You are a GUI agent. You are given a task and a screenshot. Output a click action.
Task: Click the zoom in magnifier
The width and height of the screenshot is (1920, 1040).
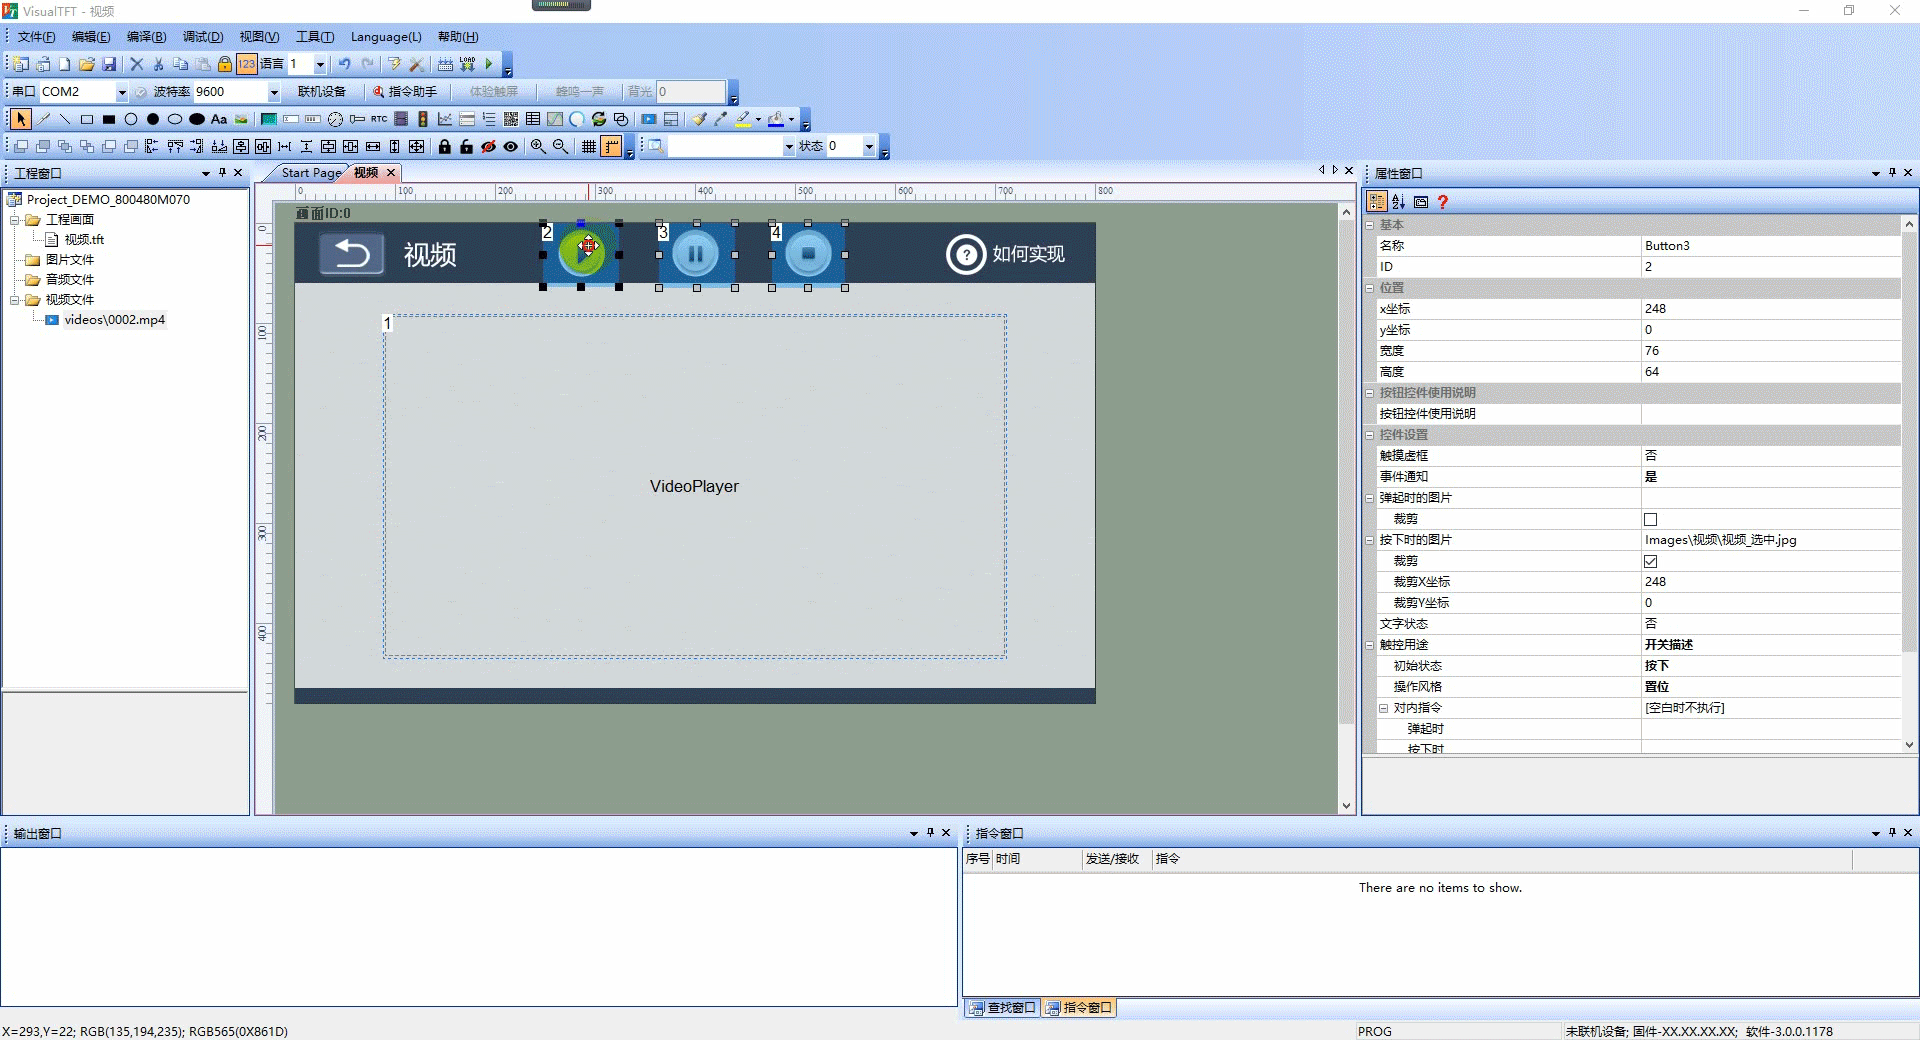538,146
